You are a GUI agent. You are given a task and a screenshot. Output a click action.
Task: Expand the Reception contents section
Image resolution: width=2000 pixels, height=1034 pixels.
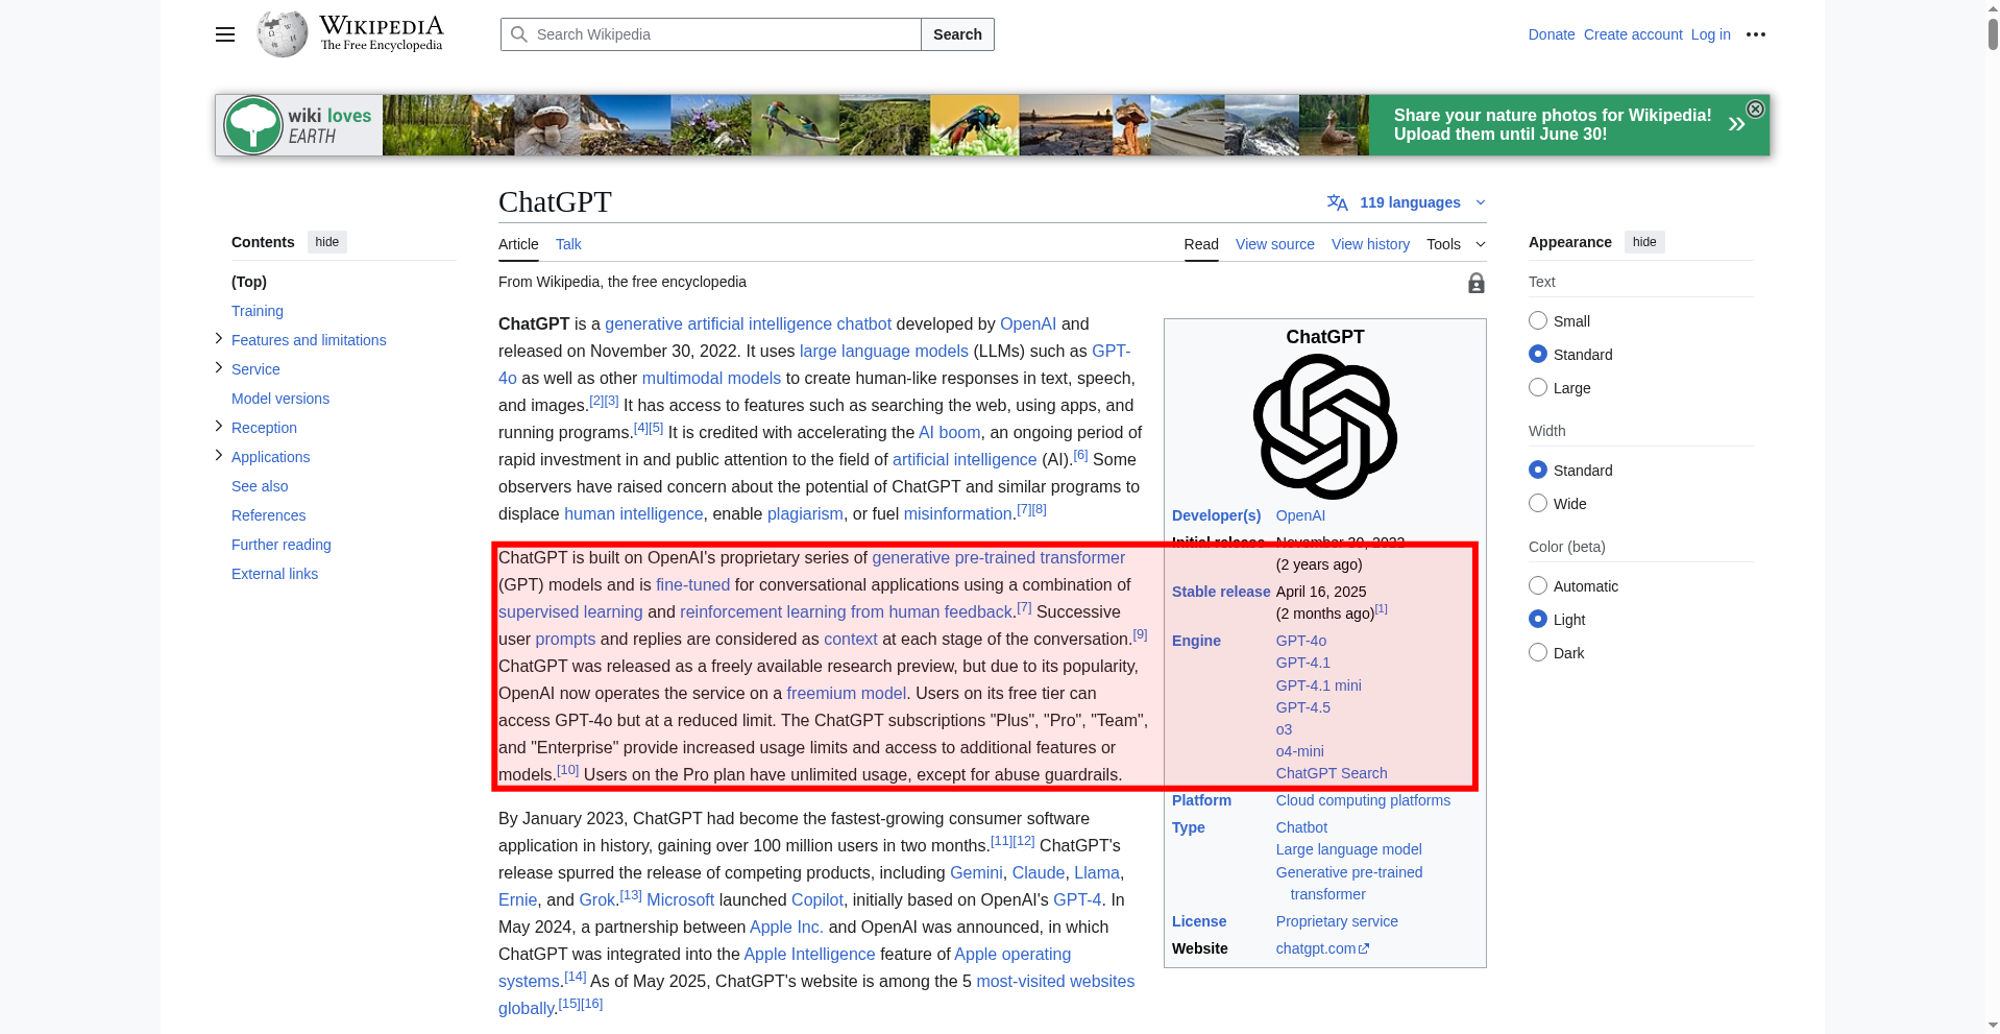tap(219, 426)
